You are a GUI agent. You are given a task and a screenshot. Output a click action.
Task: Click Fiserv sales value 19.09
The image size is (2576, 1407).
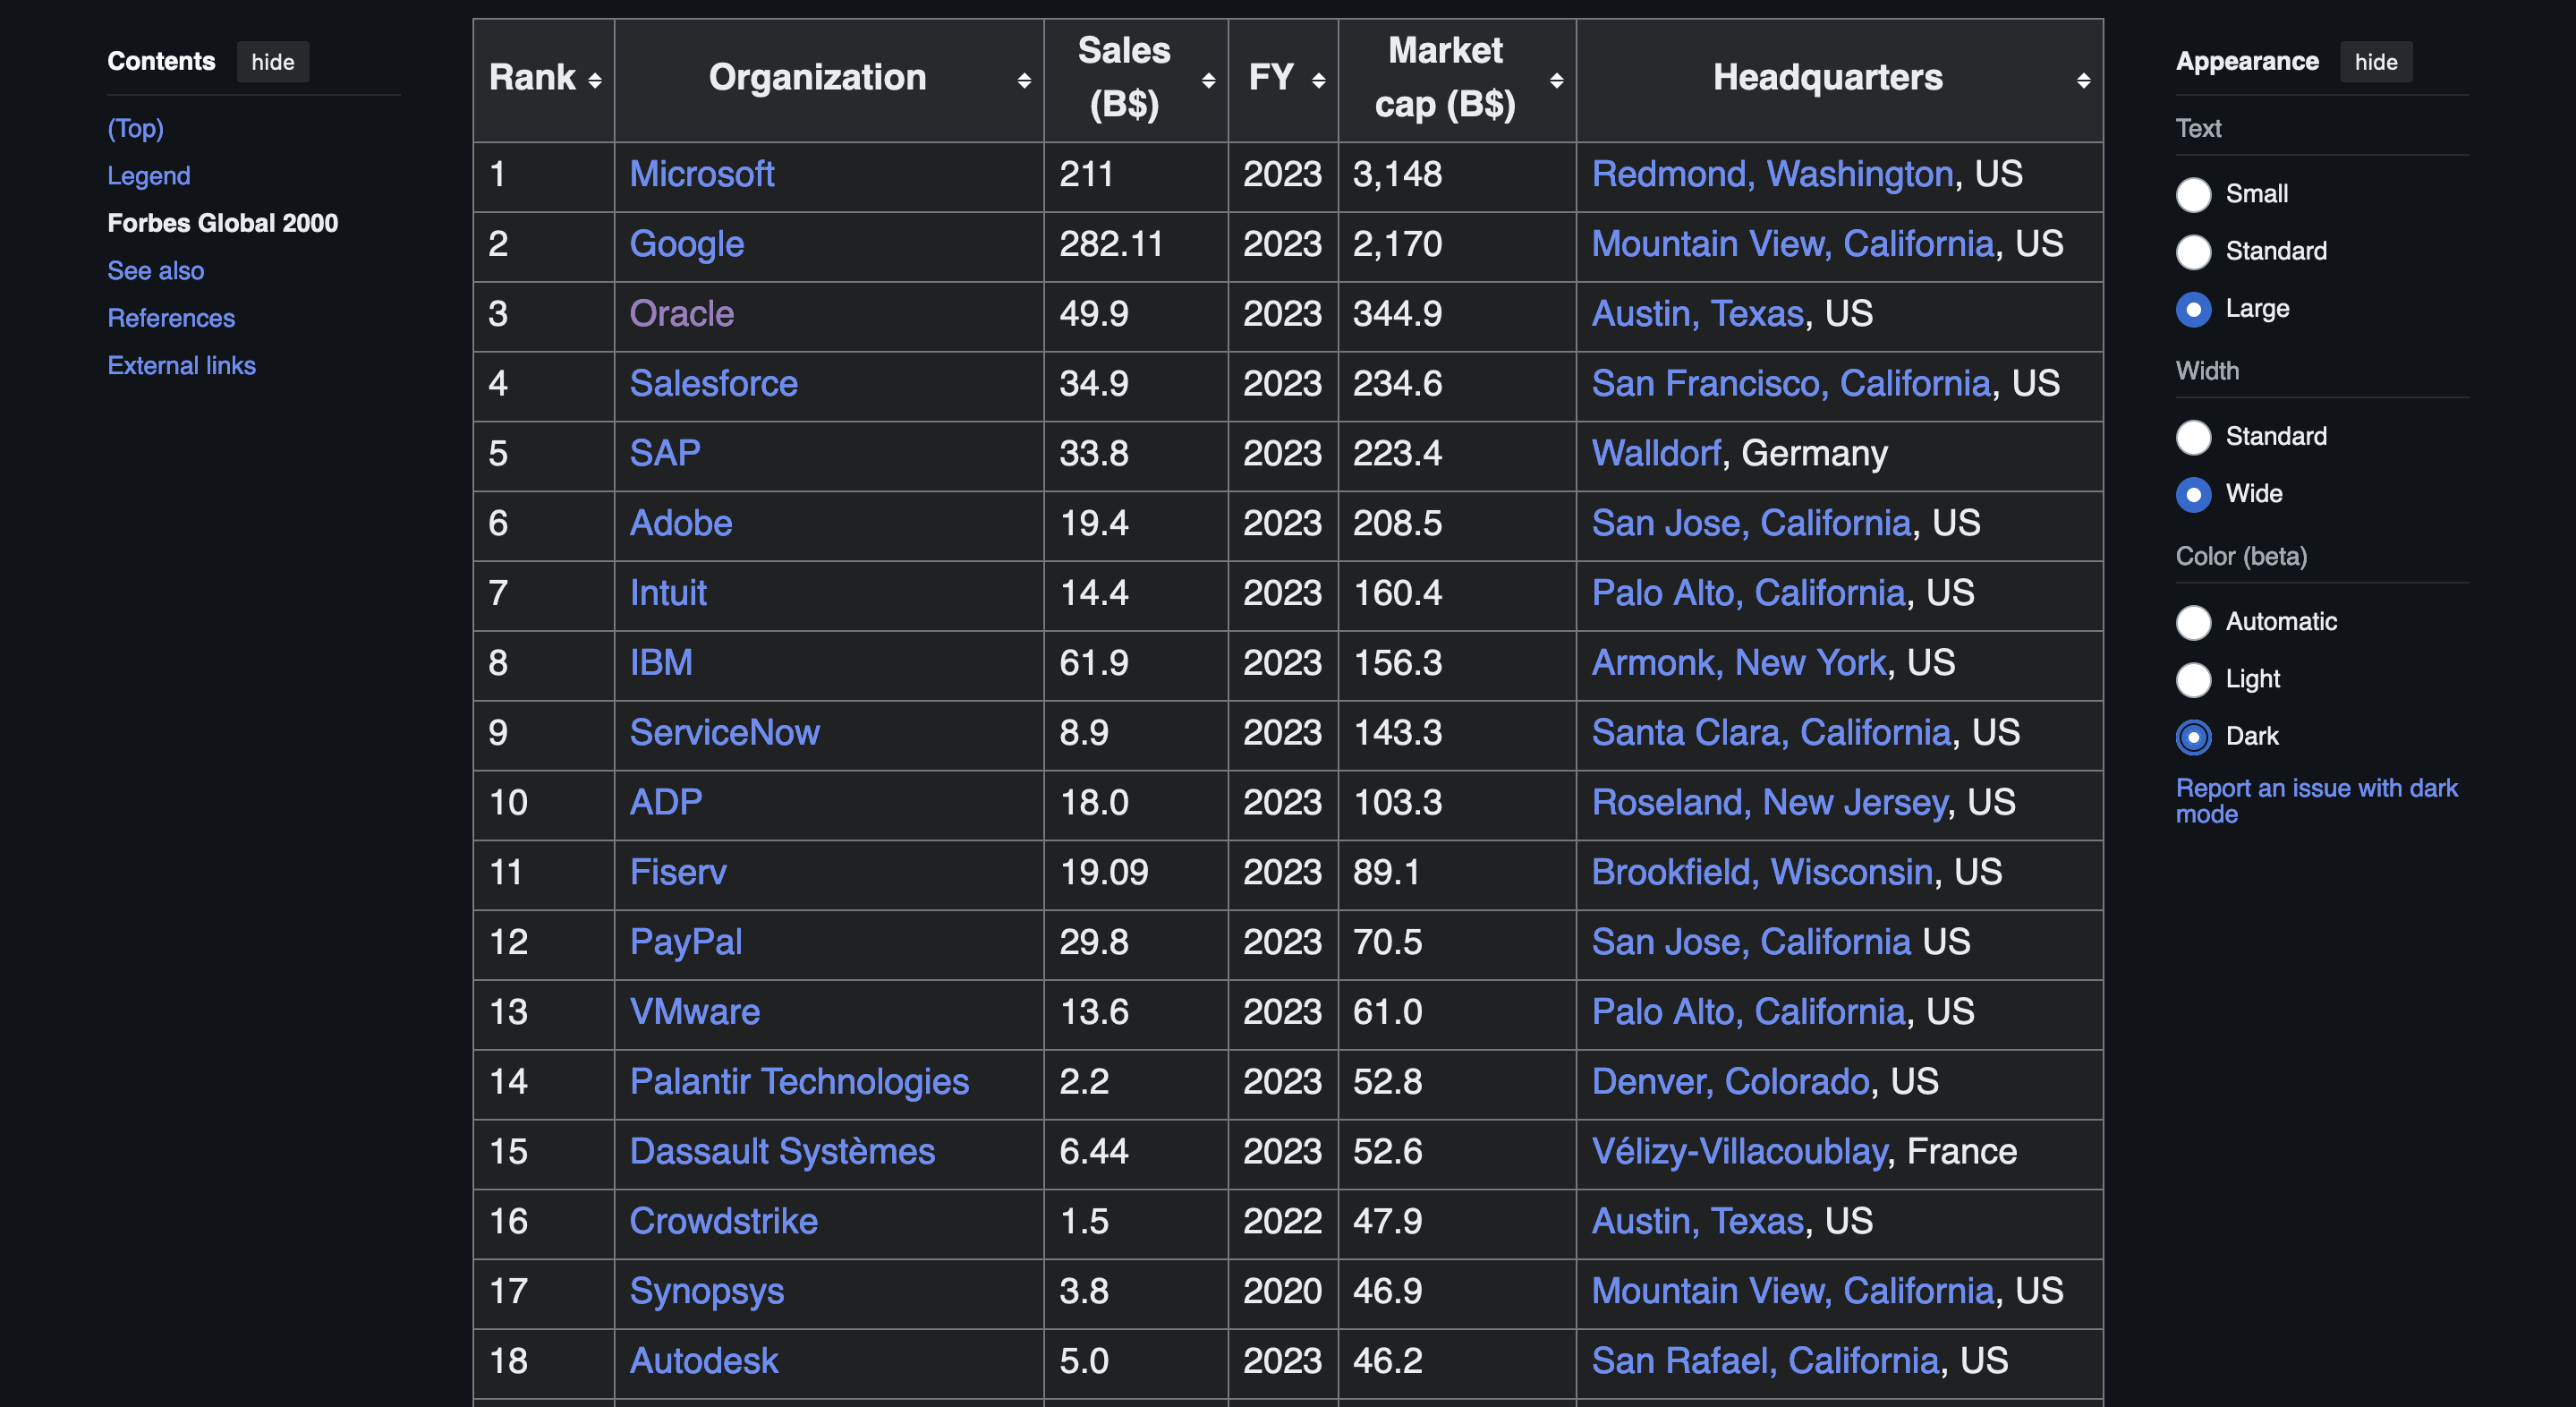[x=1104, y=873]
